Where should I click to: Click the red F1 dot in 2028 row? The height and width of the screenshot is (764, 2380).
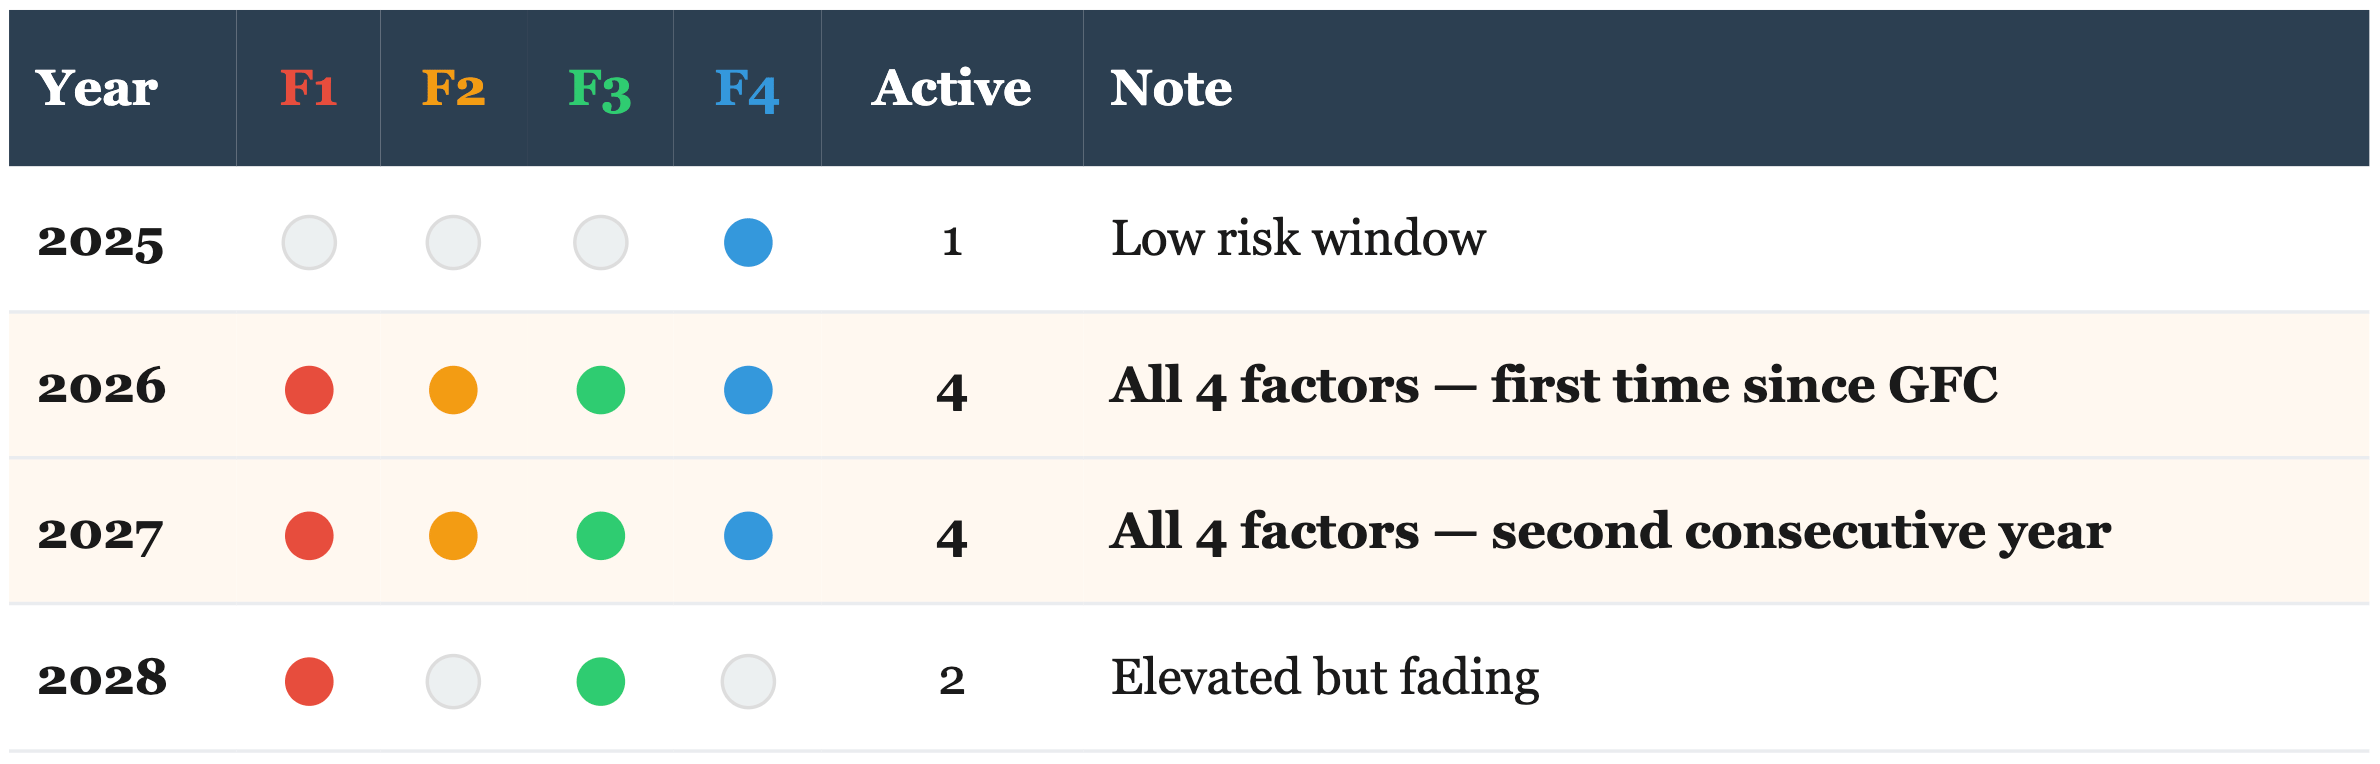coord(309,682)
